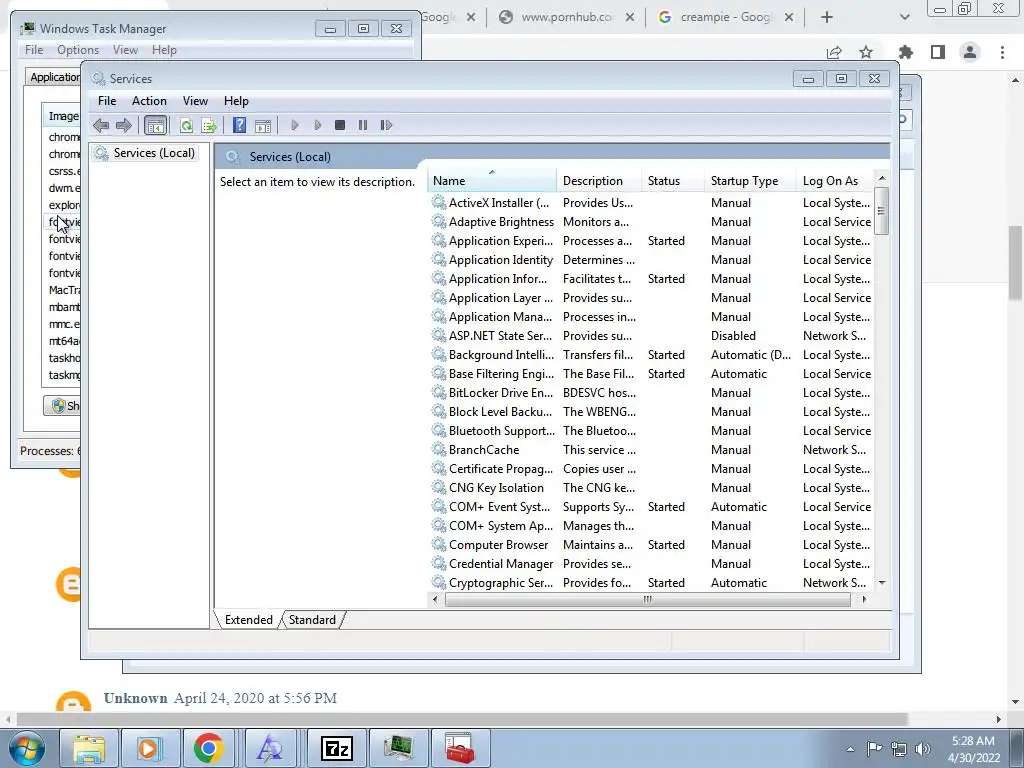Select Bluetooth Support service

click(651, 431)
